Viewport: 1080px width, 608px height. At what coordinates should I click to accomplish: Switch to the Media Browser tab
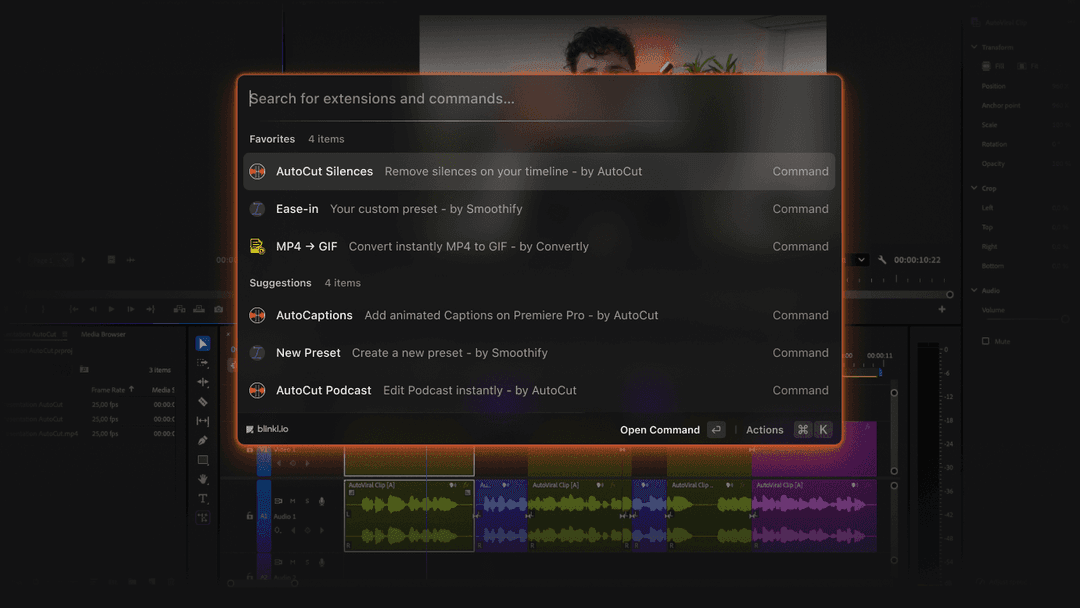pos(103,334)
